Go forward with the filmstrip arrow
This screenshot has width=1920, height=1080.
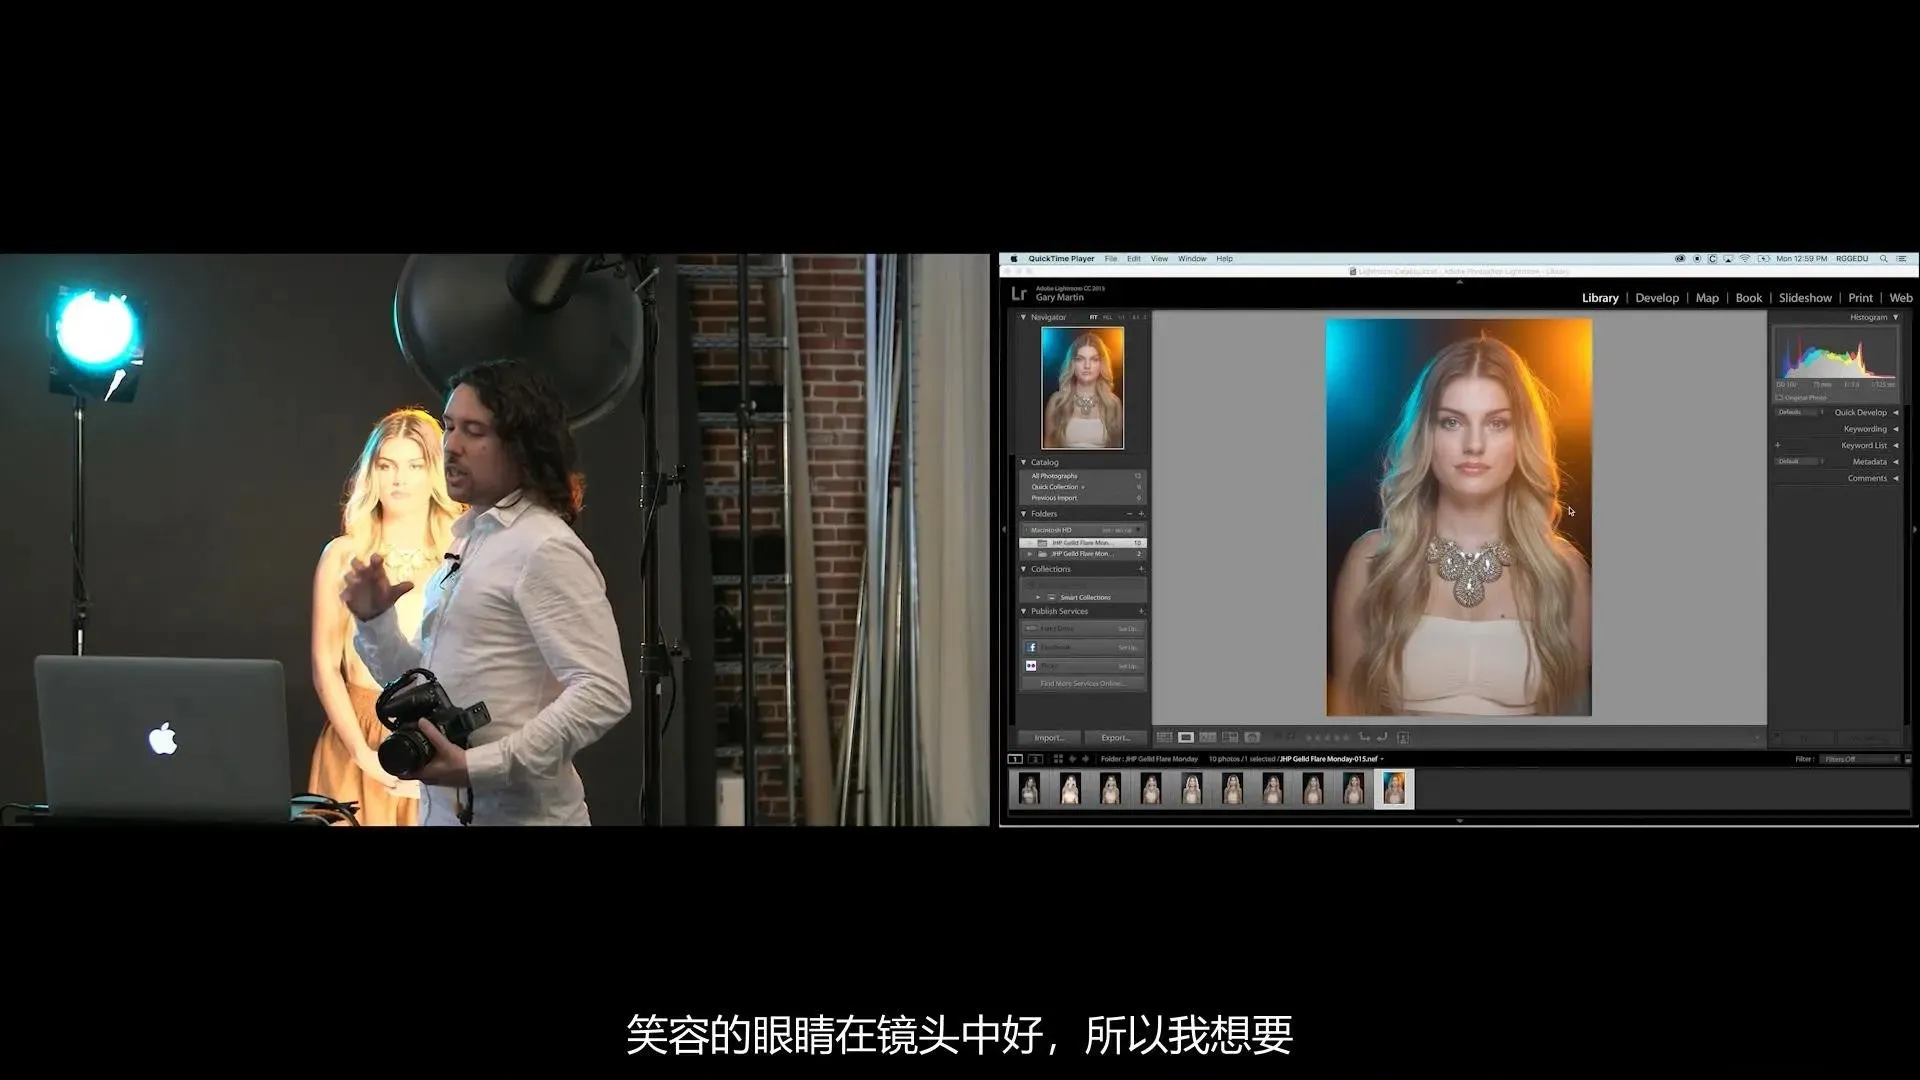pos(1085,759)
